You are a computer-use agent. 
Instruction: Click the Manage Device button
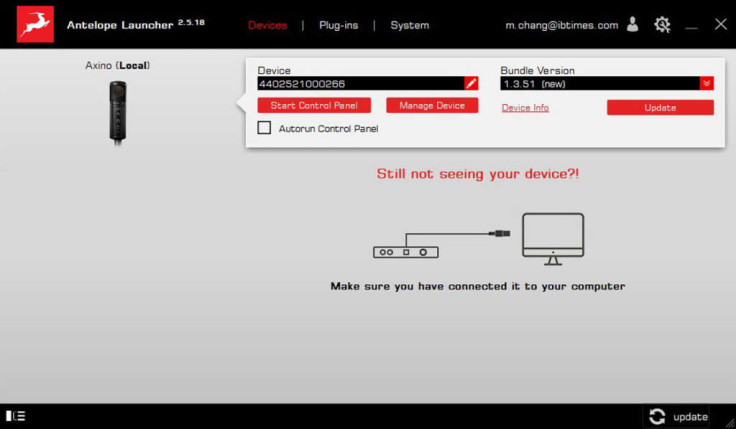point(432,105)
